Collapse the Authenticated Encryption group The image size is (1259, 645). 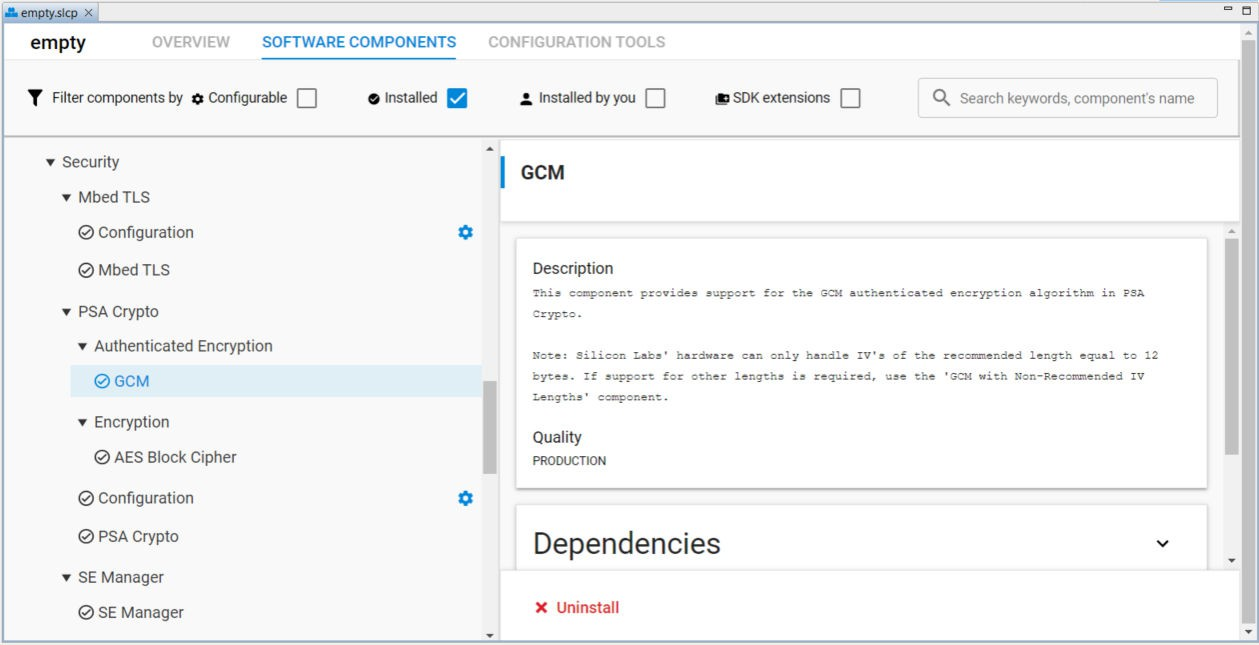pyautogui.click(x=81, y=345)
